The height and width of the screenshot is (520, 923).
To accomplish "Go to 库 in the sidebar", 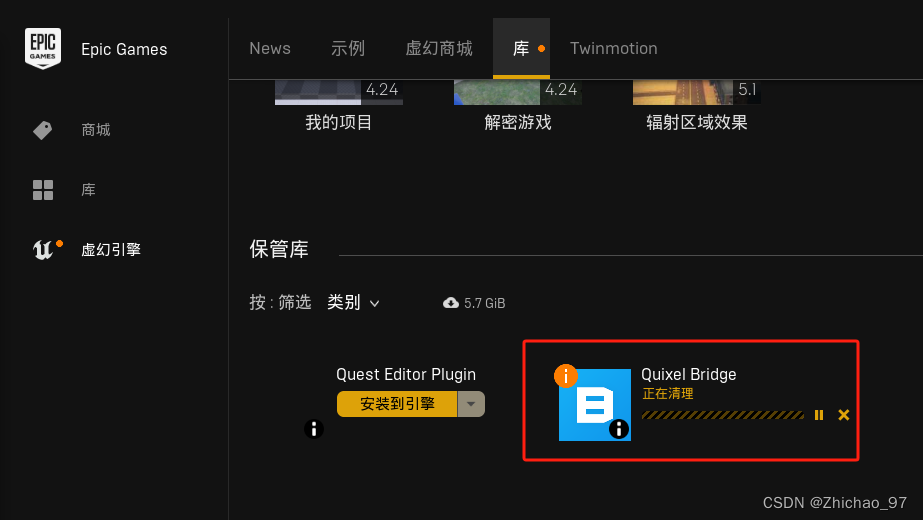I will pos(88,190).
